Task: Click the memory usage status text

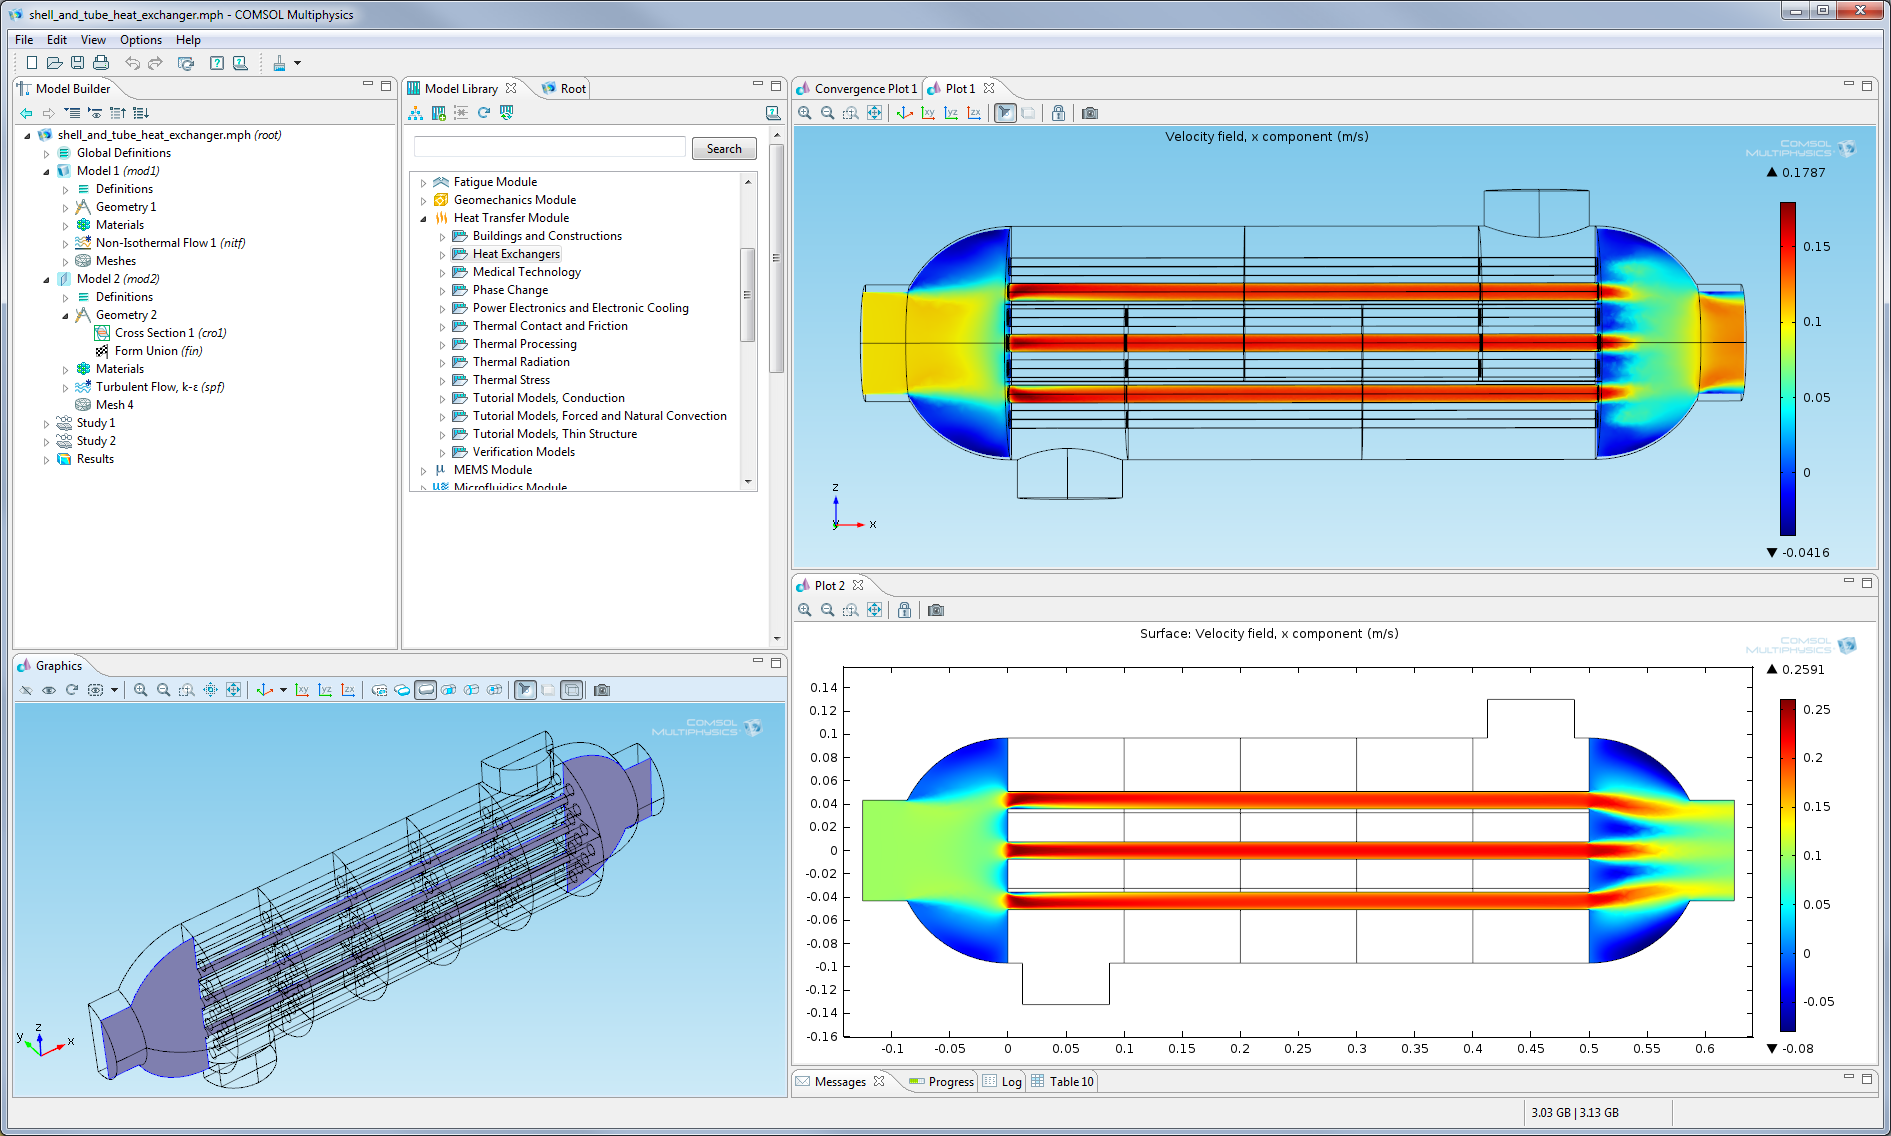Action: [1574, 1113]
